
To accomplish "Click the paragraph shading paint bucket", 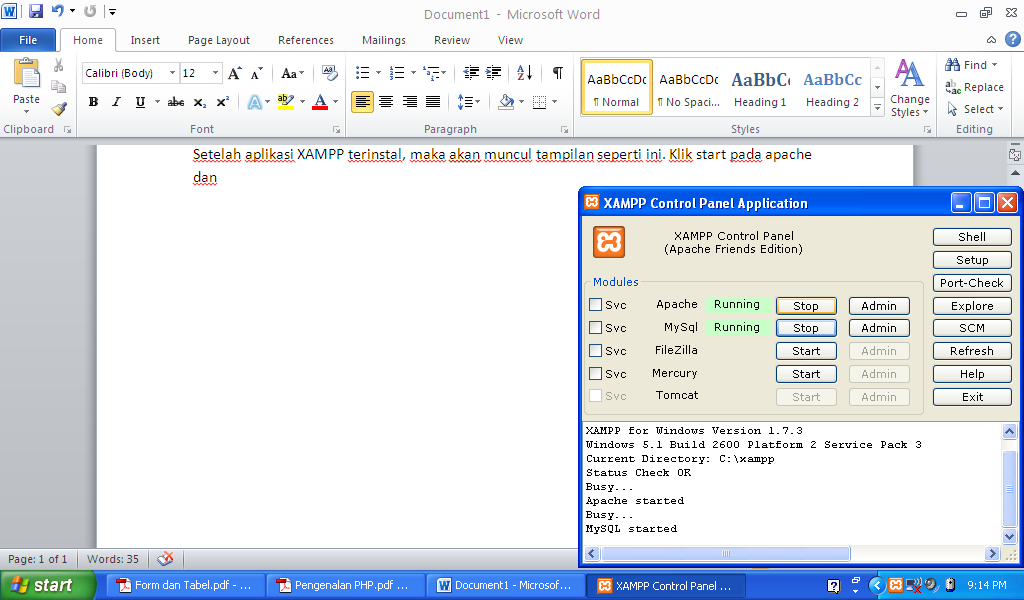I will pos(506,102).
